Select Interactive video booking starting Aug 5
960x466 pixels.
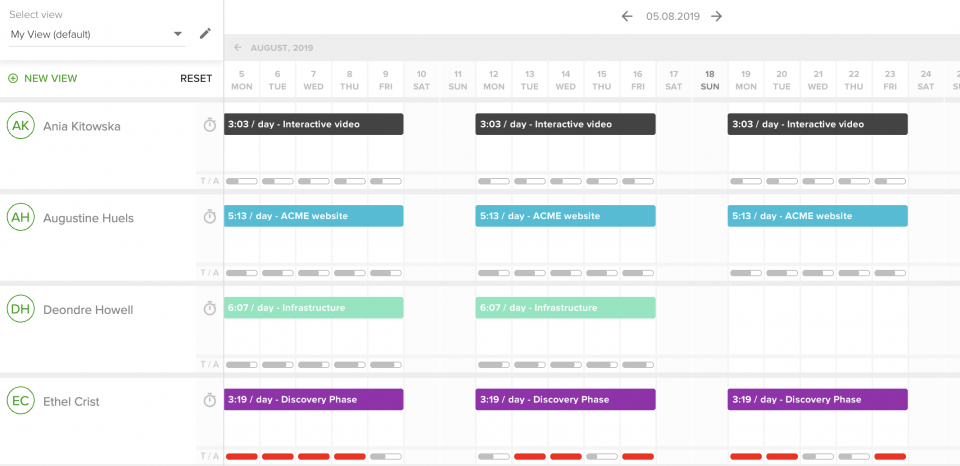[x=313, y=124]
